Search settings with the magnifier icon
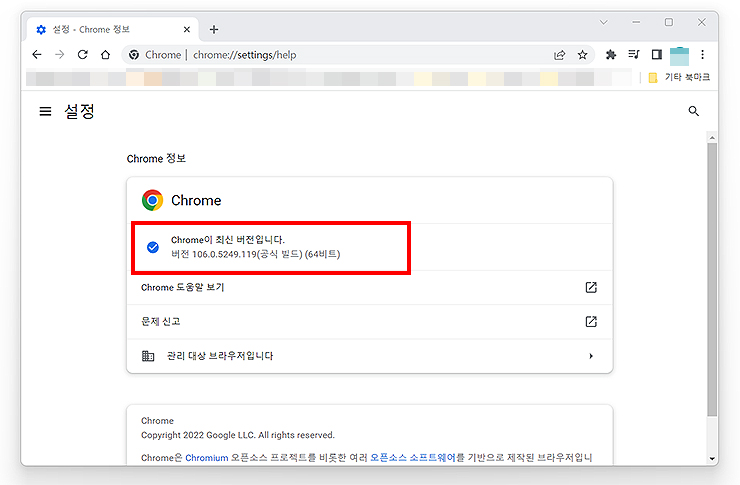The width and height of the screenshot is (740, 485). (693, 111)
